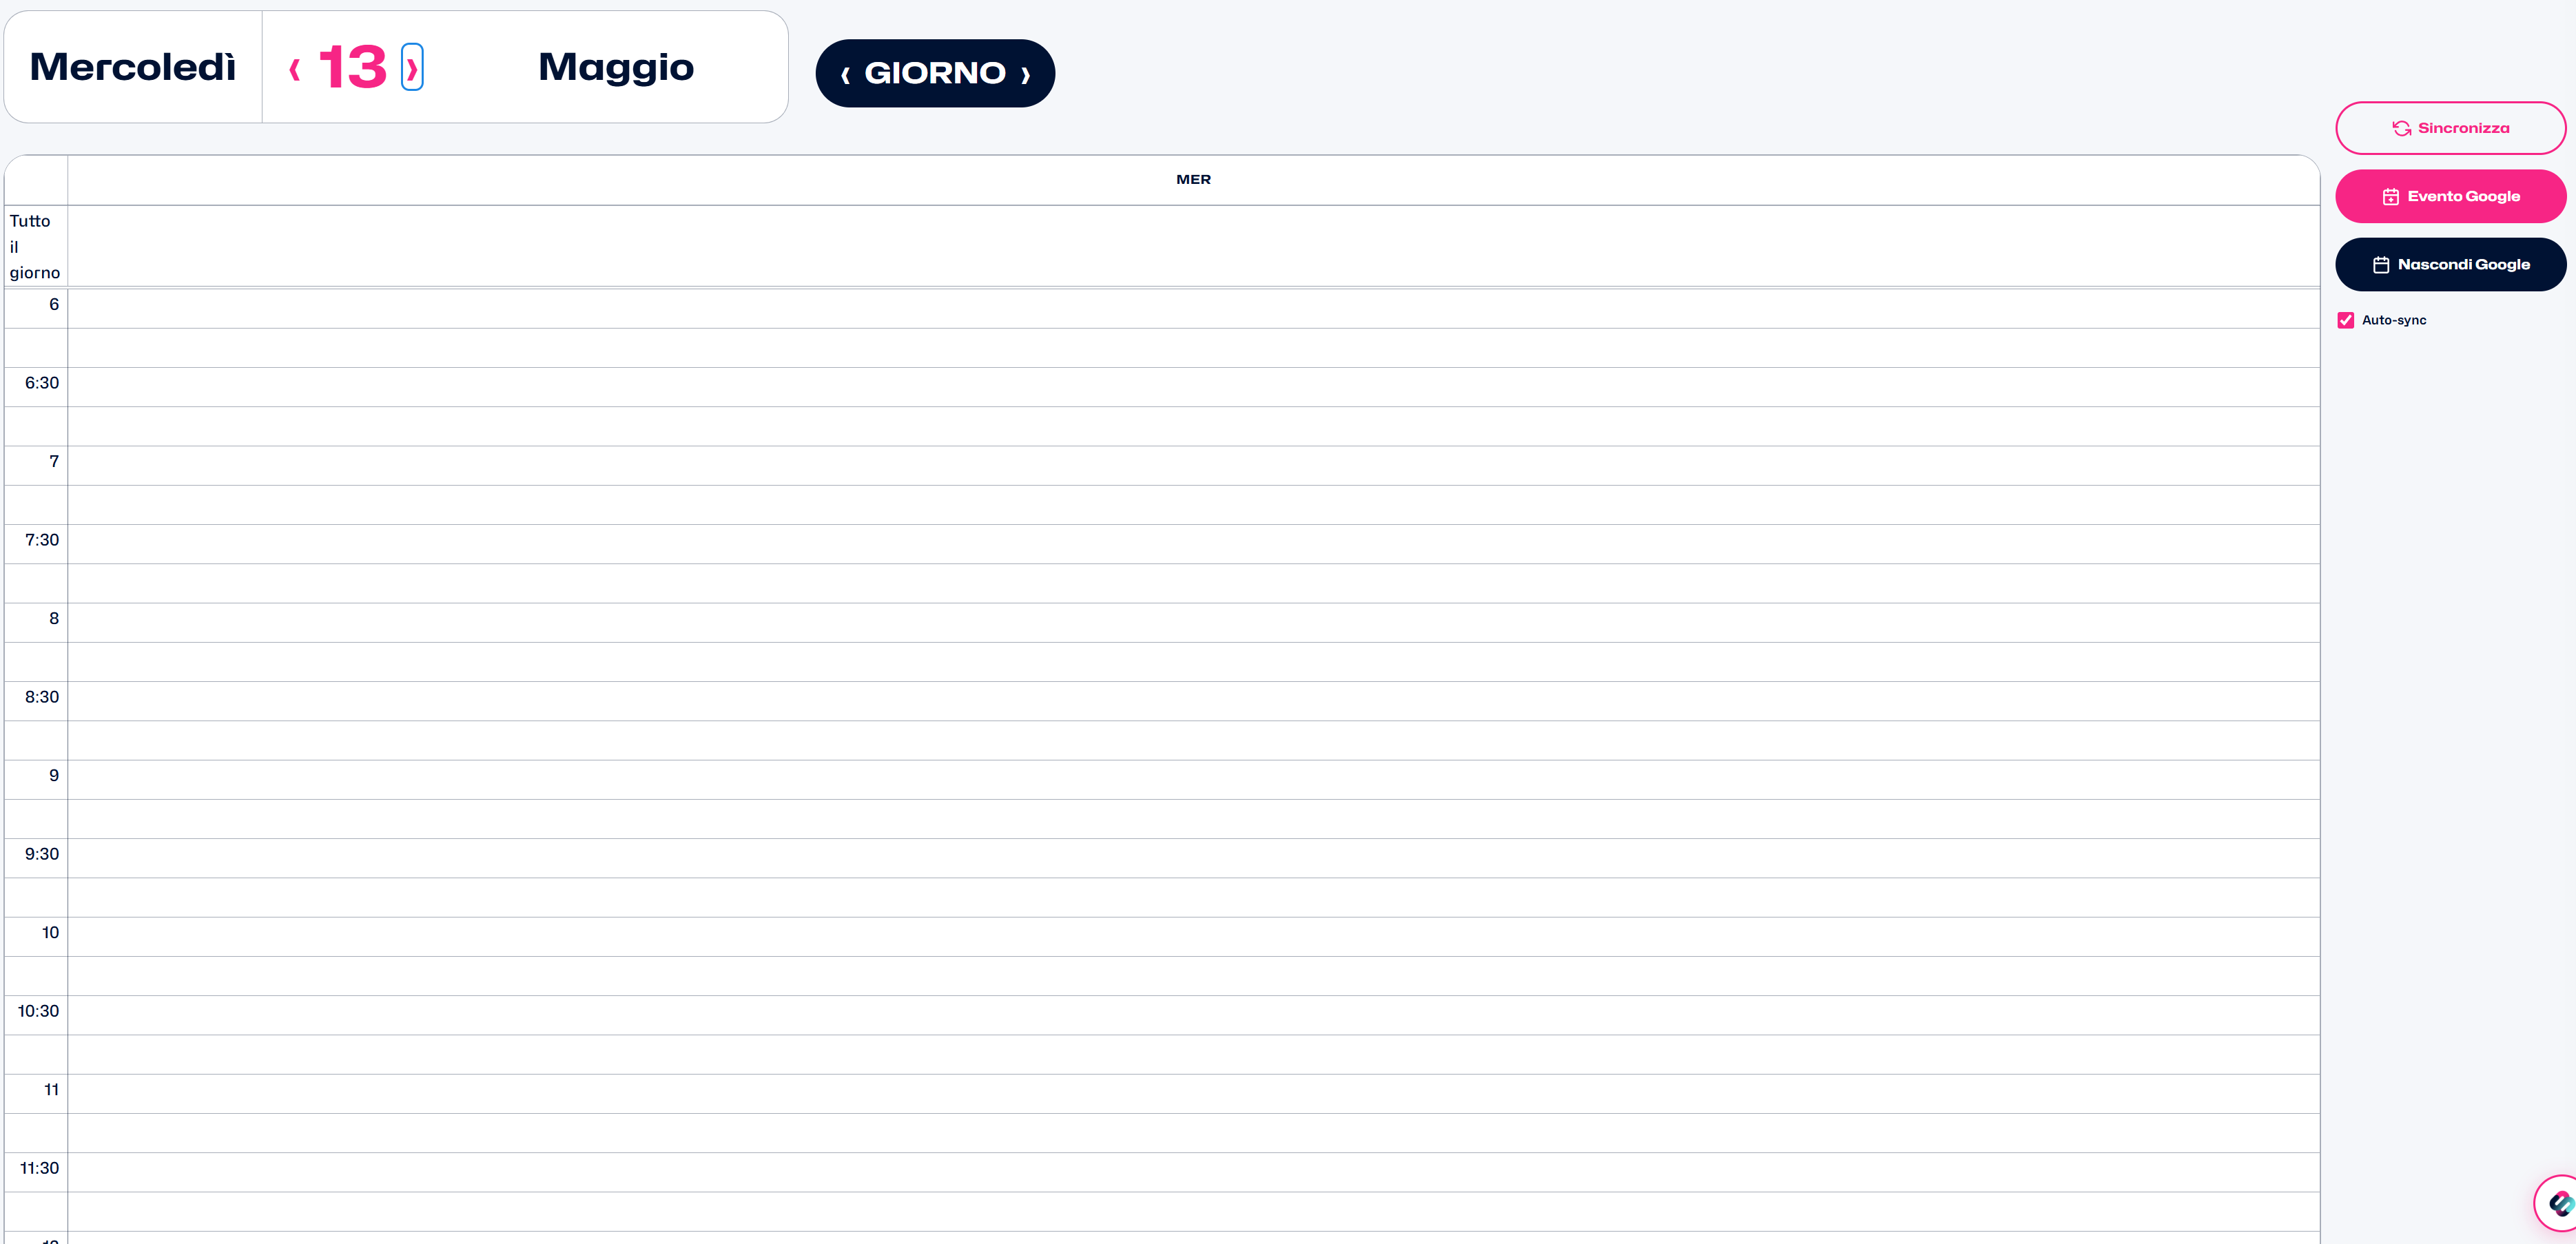Open the floating chat widget icon
2576x1244 pixels.
(x=2559, y=1203)
